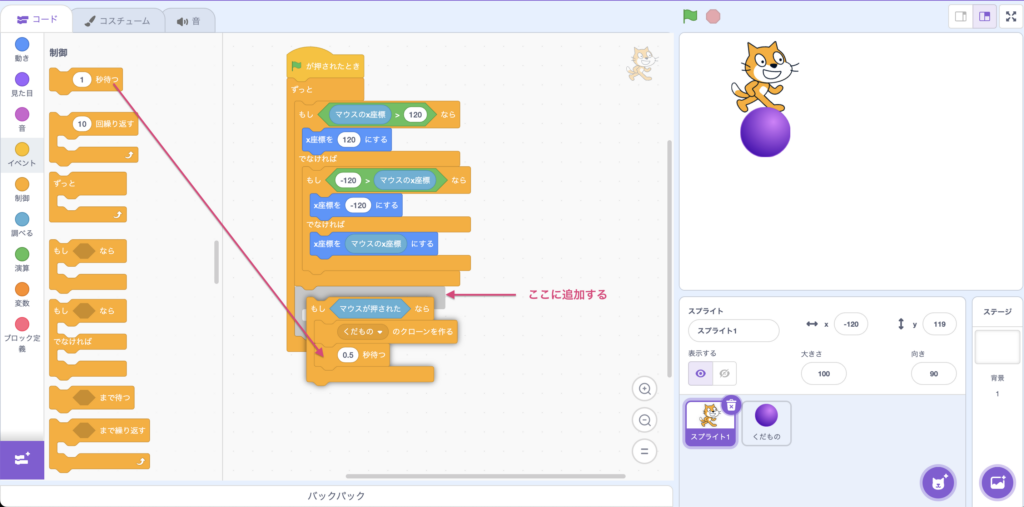Select the 演算 block category
The height and width of the screenshot is (507, 1024).
(22, 260)
